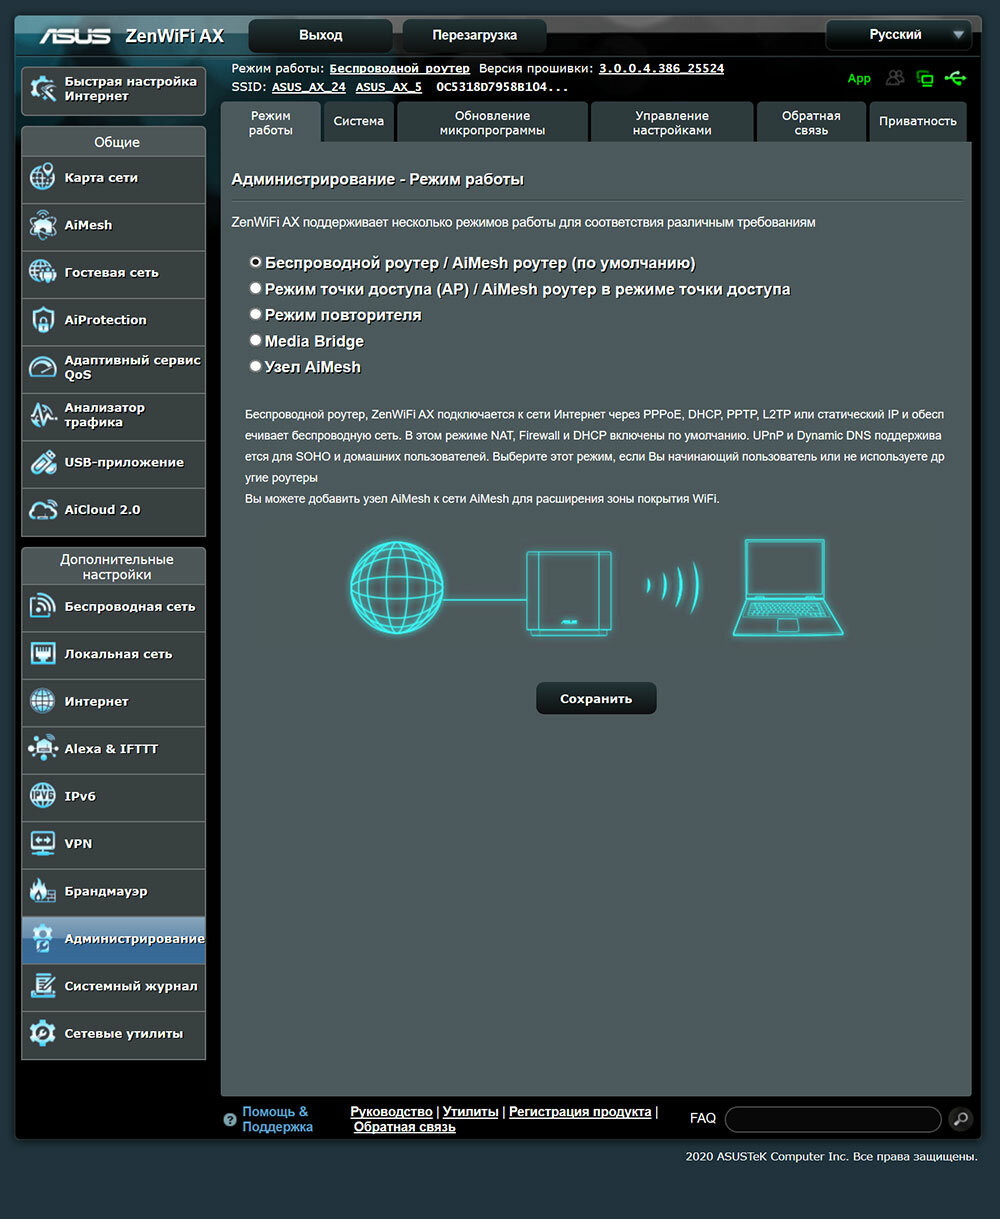Viewport: 1000px width, 1219px height.
Task: Open Alexa & IFTTT icon
Action: coord(43,748)
